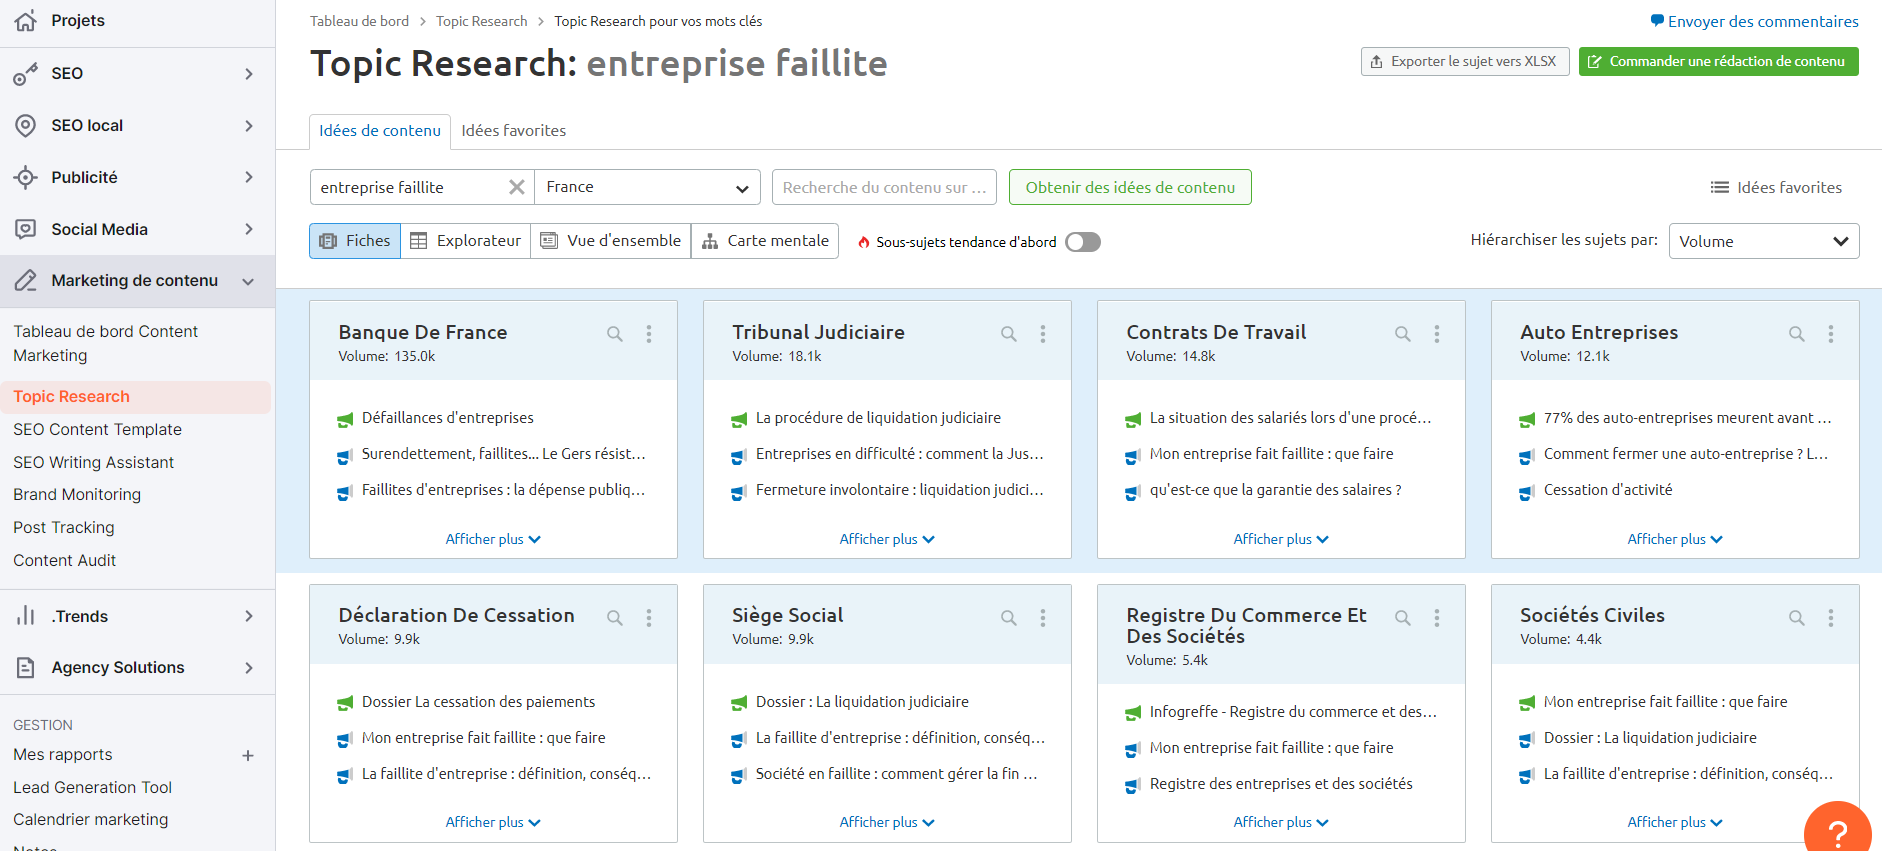Open Brand Monitoring in sidebar
This screenshot has width=1882, height=851.
pos(77,495)
